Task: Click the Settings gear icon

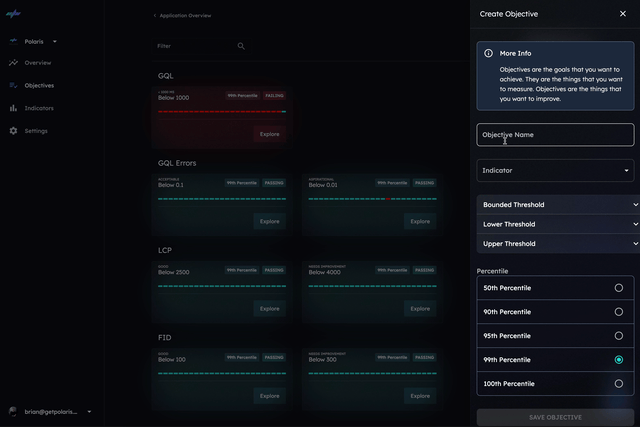Action: 13,131
